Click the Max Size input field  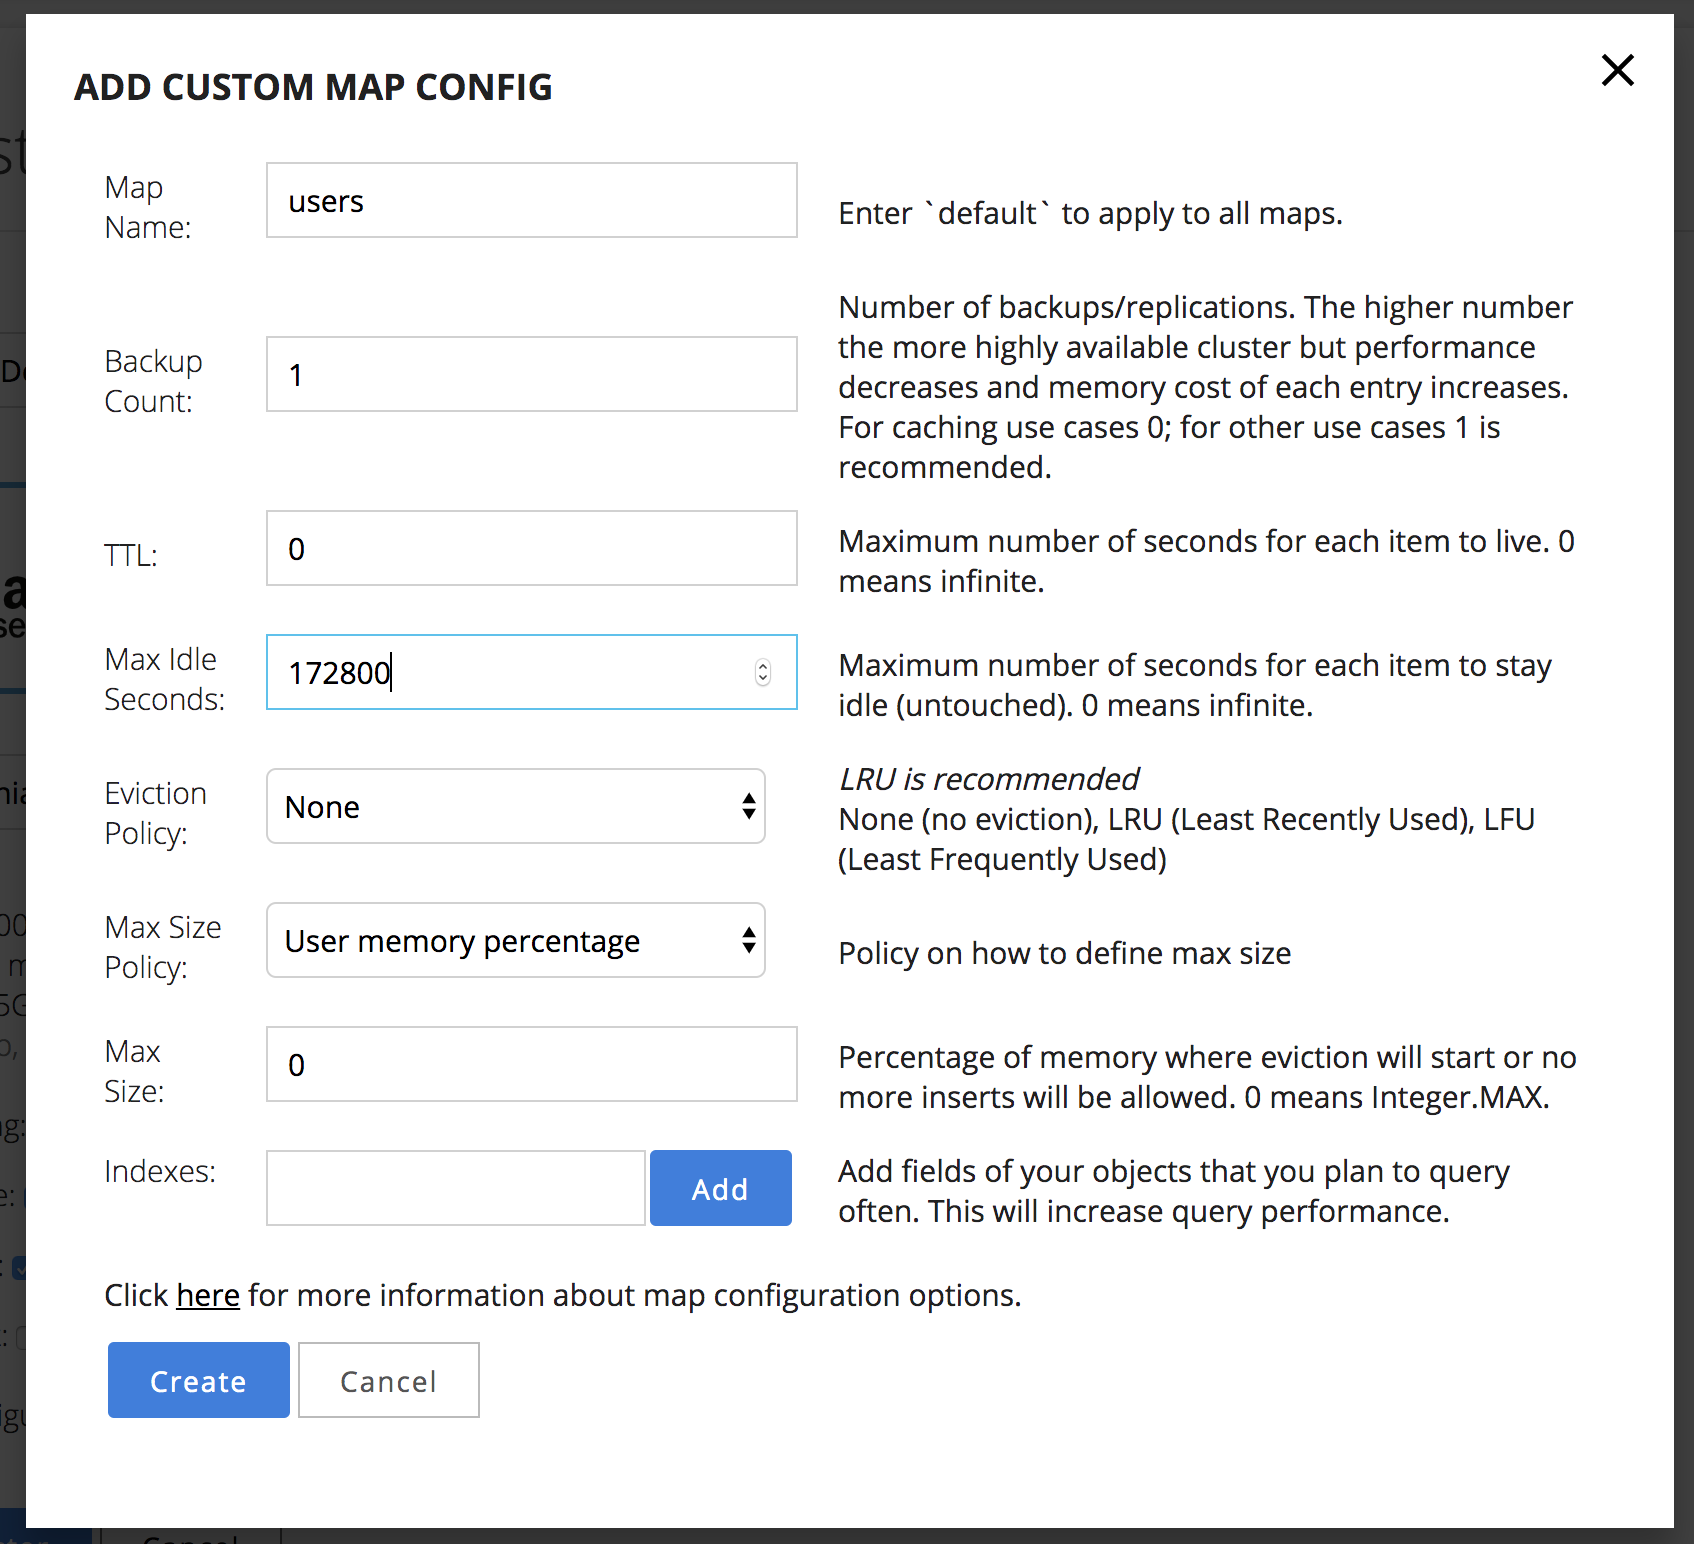pyautogui.click(x=531, y=1065)
